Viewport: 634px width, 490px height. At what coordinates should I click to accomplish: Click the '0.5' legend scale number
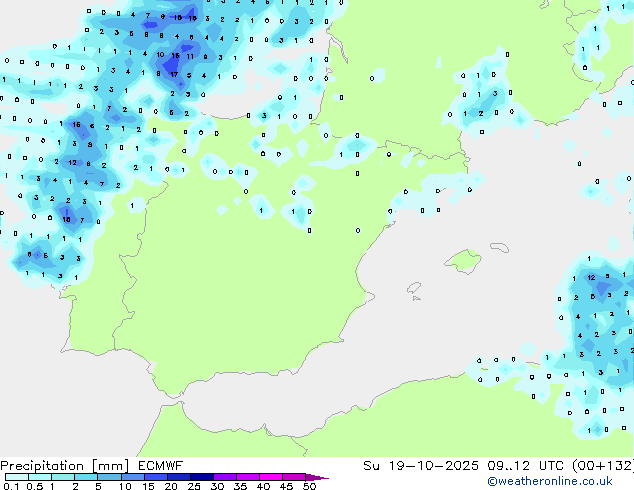pyautogui.click(x=34, y=486)
